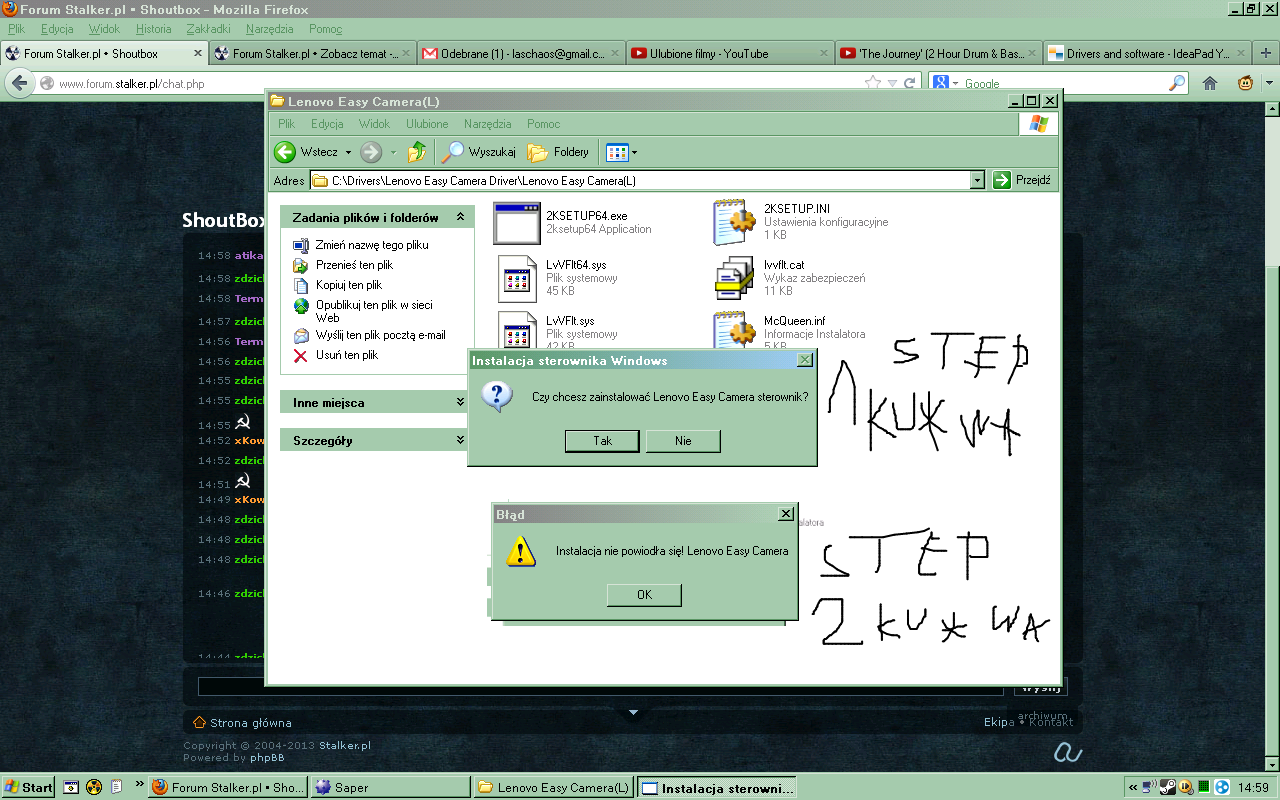This screenshot has width=1280, height=800.
Task: Reload the page with the refresh icon
Action: 908,83
